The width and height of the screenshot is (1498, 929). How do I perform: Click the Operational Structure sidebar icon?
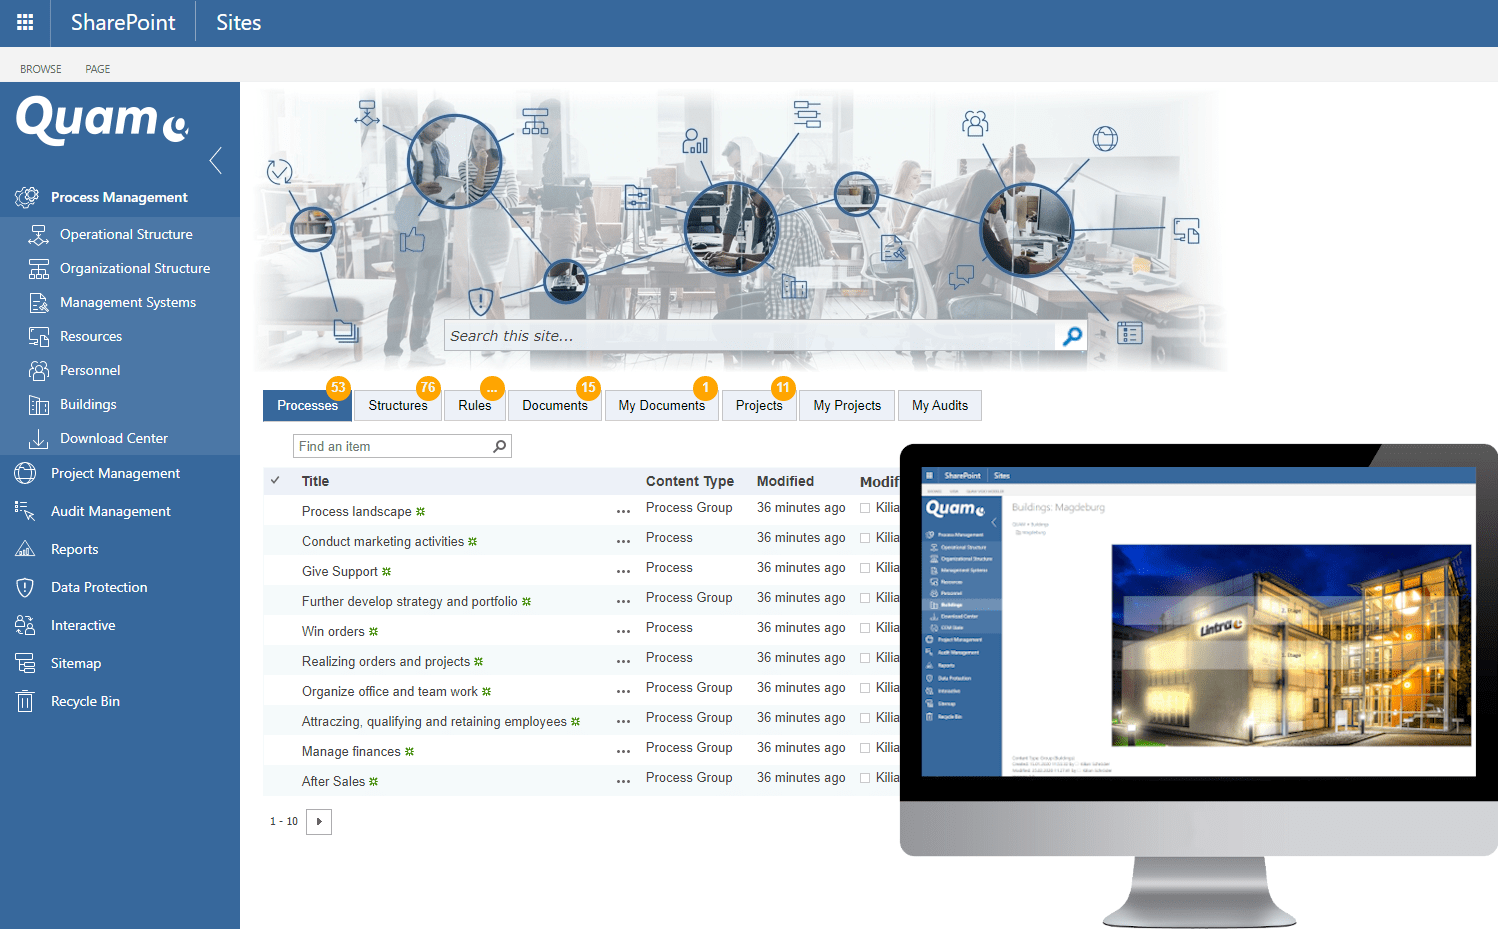pos(38,235)
